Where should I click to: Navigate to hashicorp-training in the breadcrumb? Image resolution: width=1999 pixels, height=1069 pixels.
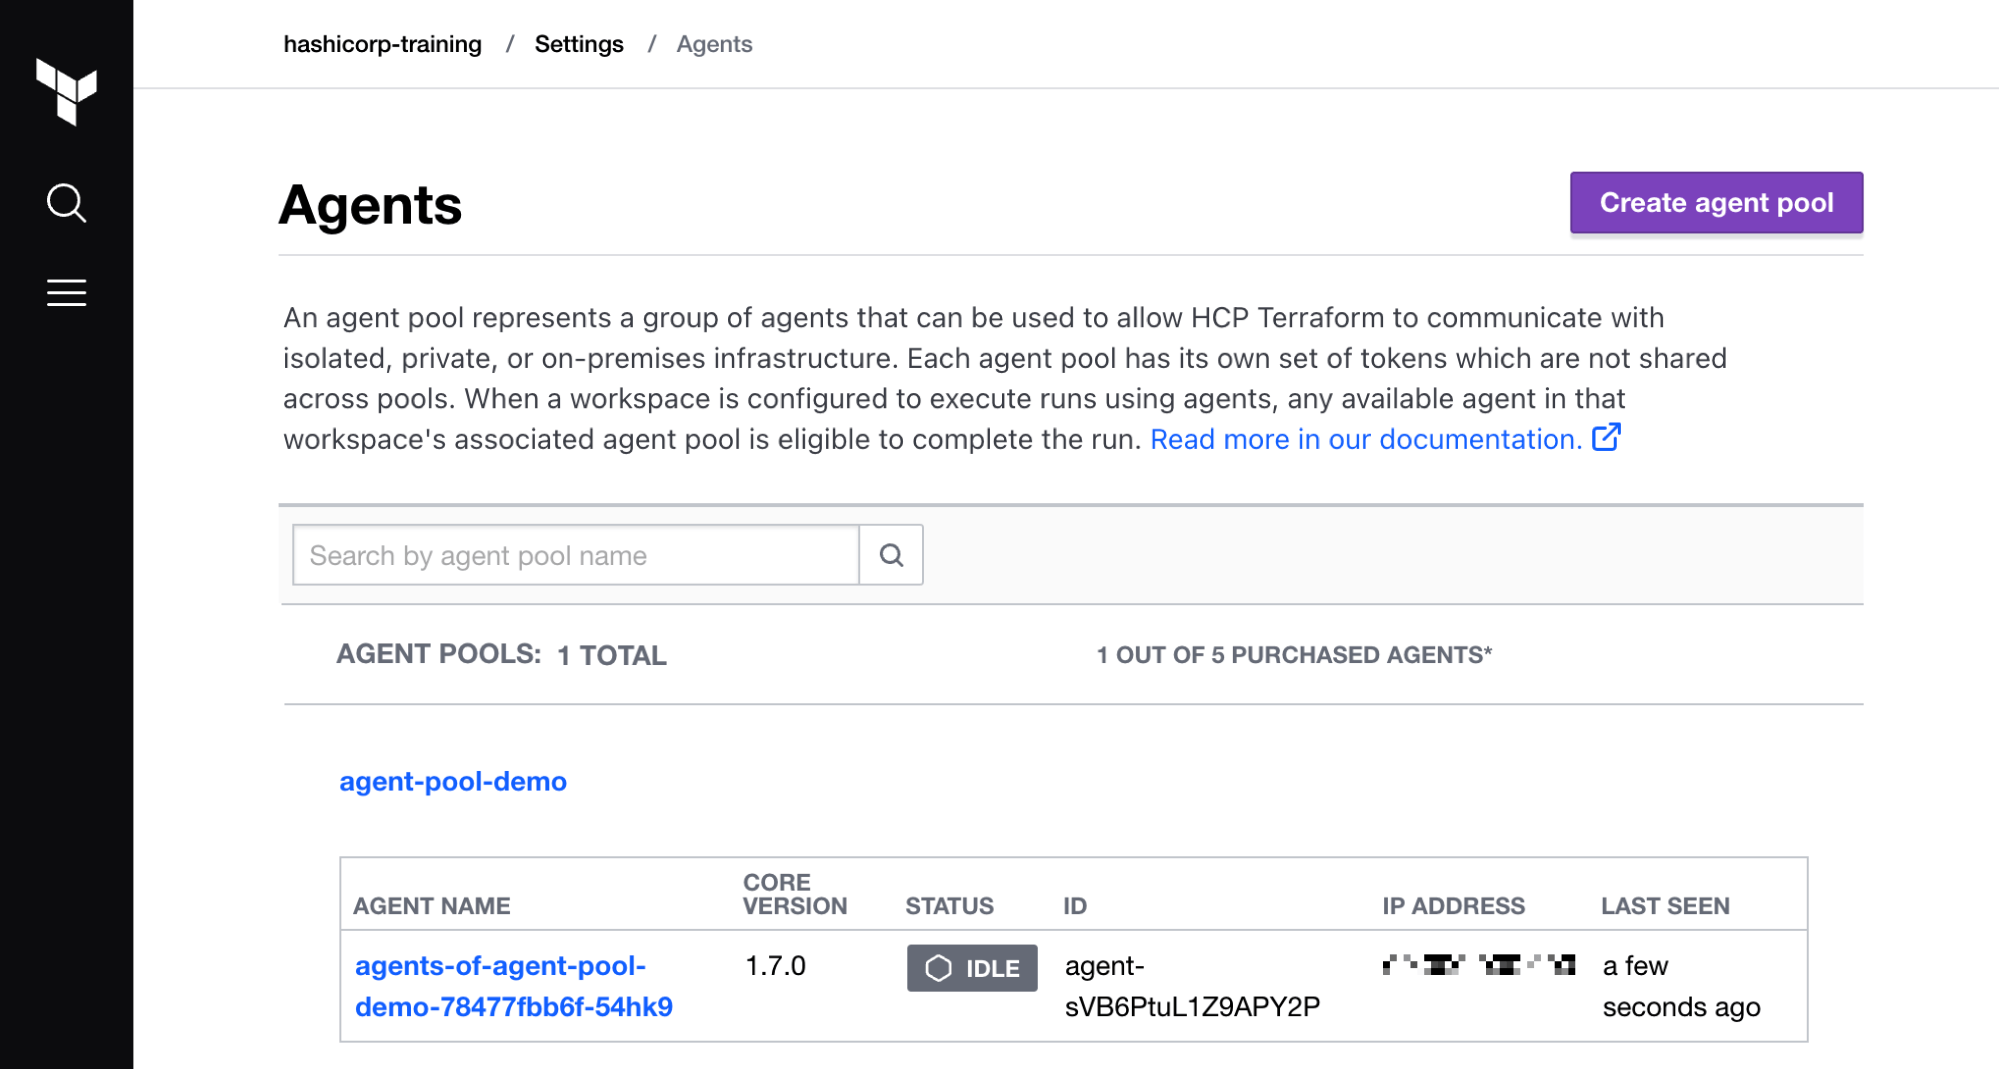(382, 43)
